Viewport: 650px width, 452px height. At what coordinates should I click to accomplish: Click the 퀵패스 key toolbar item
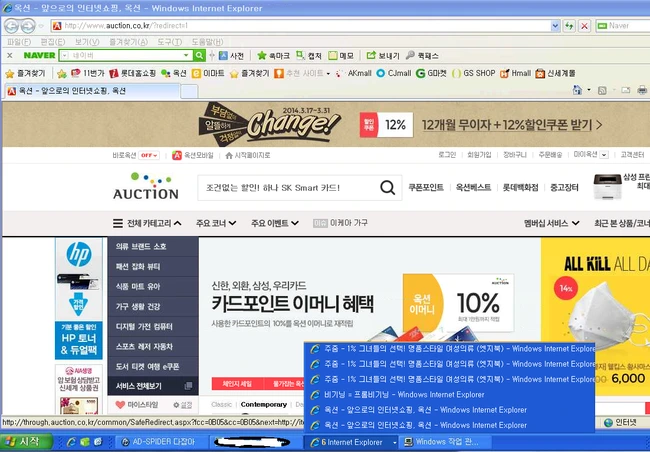click(x=422, y=56)
